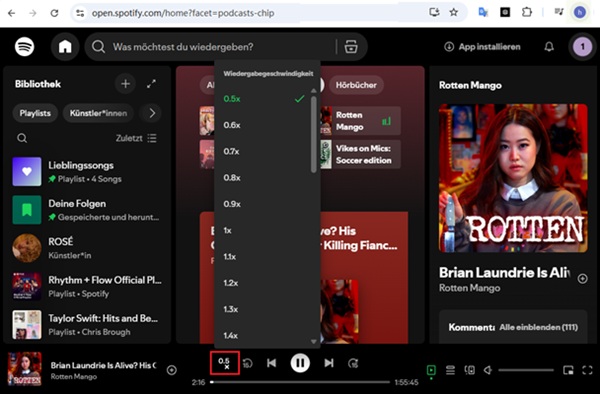Select 0.6x playback speed
Image resolution: width=600 pixels, height=394 pixels.
264,125
